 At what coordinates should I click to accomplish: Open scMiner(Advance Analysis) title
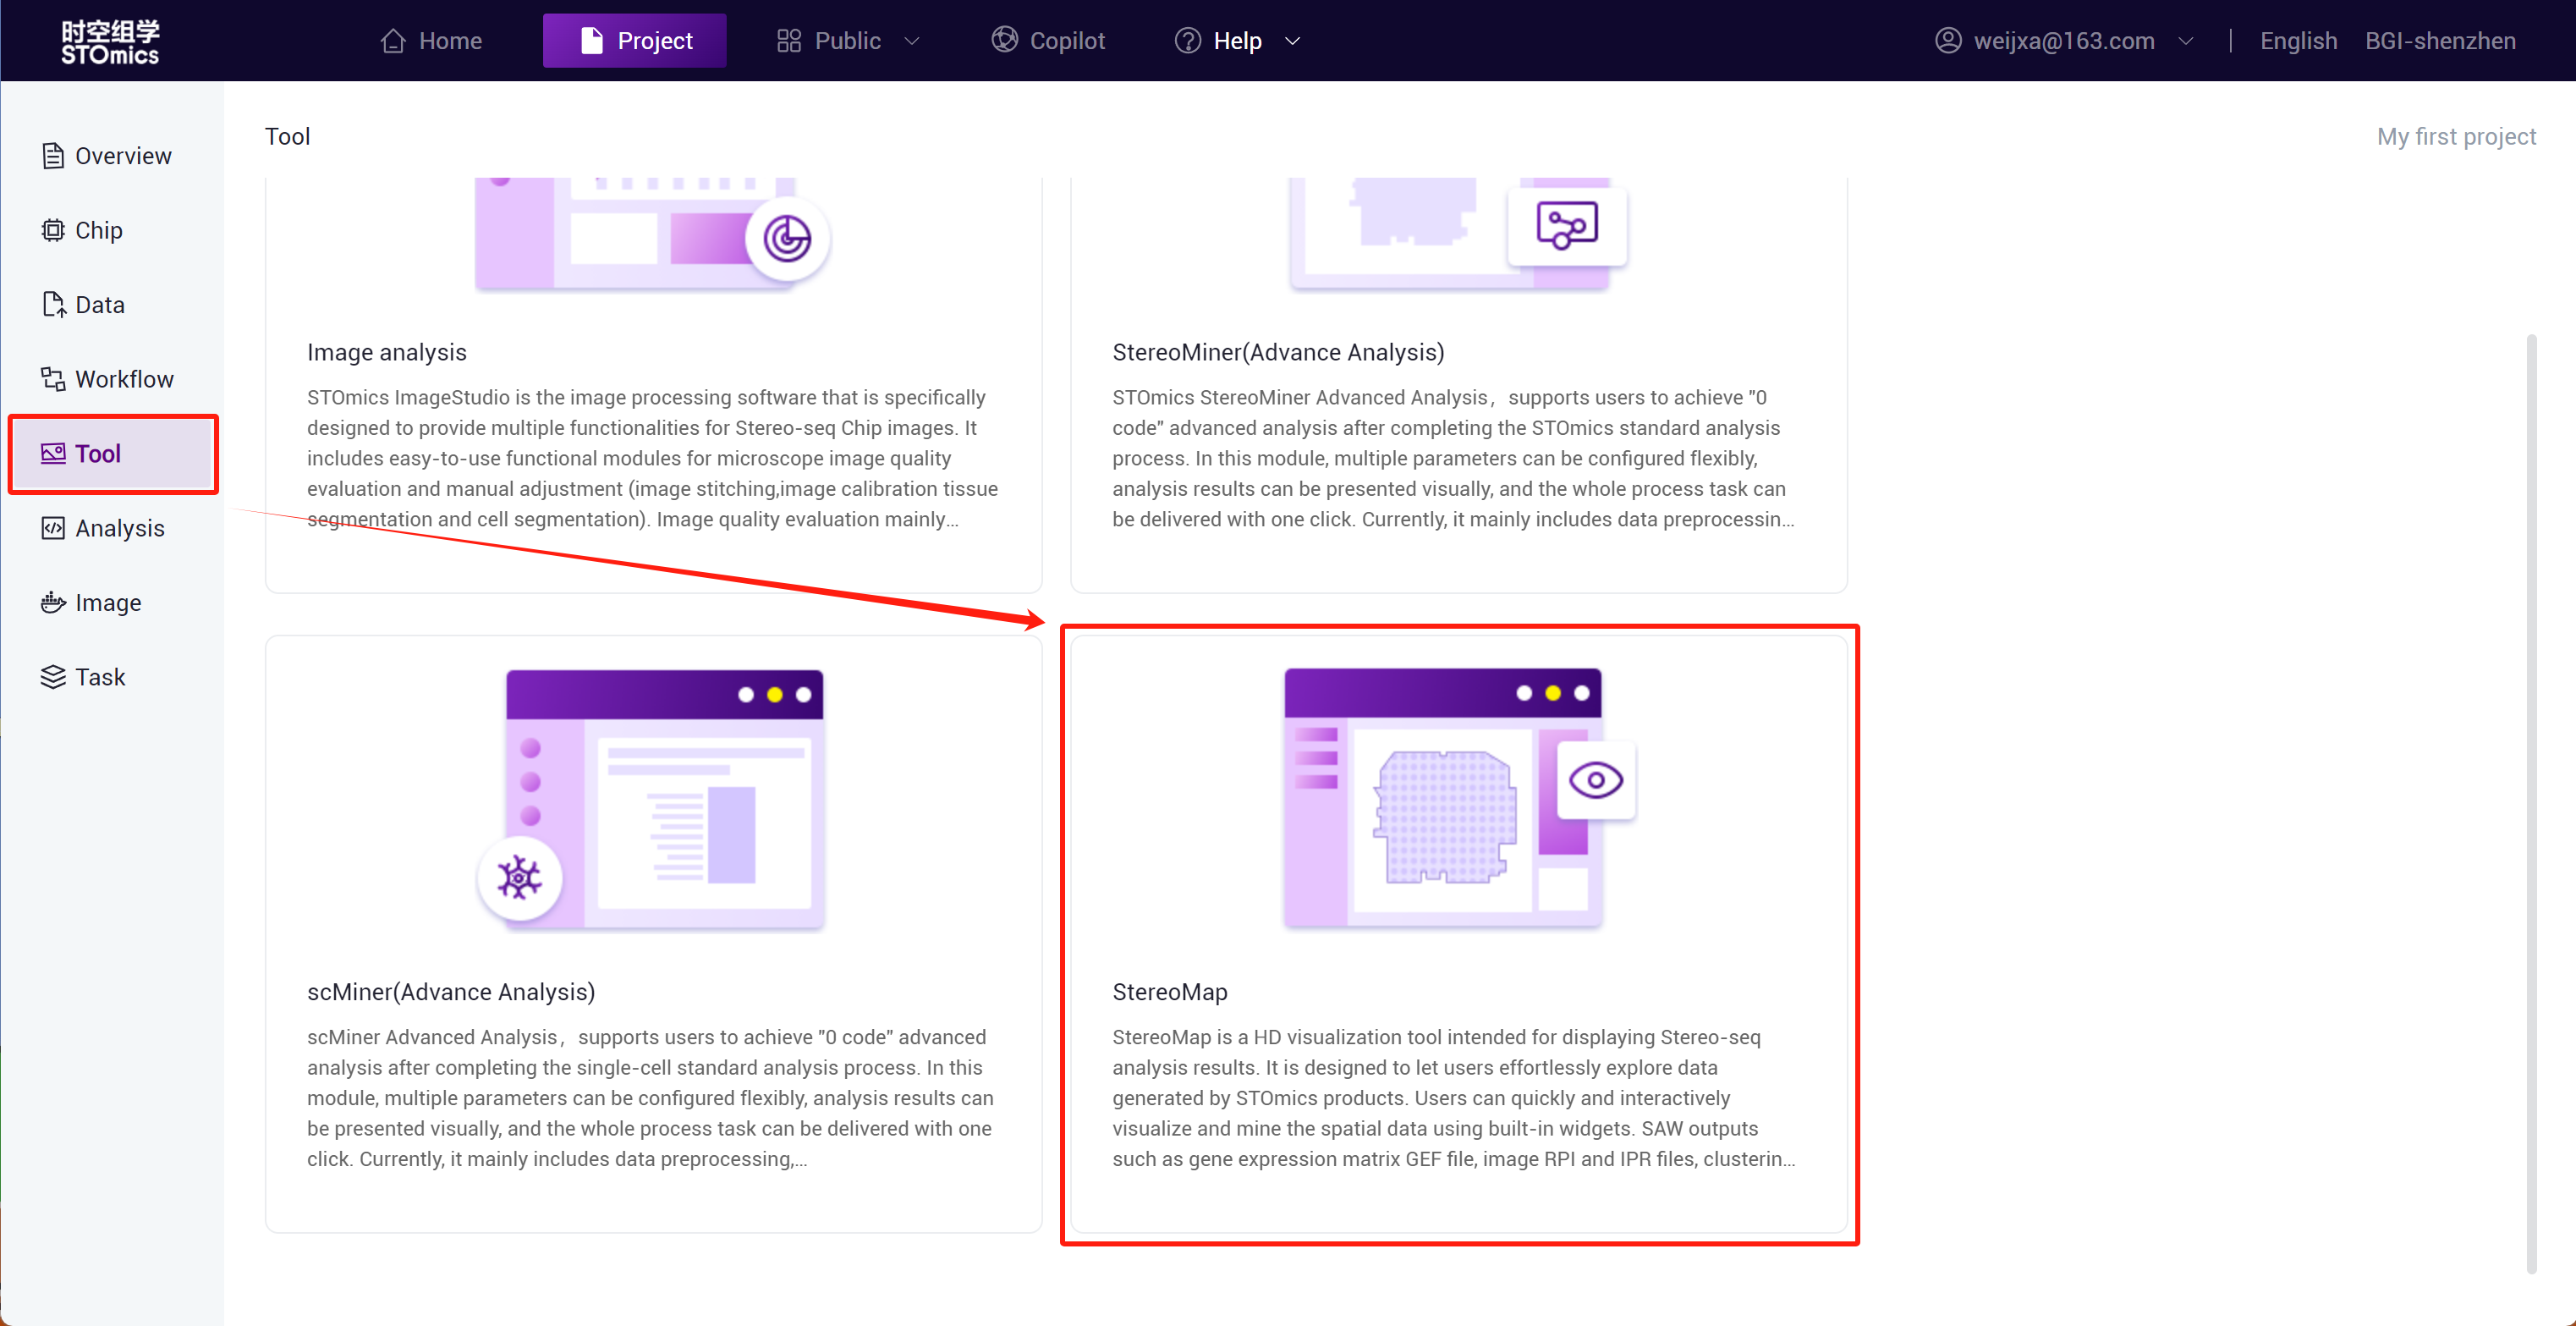point(451,992)
